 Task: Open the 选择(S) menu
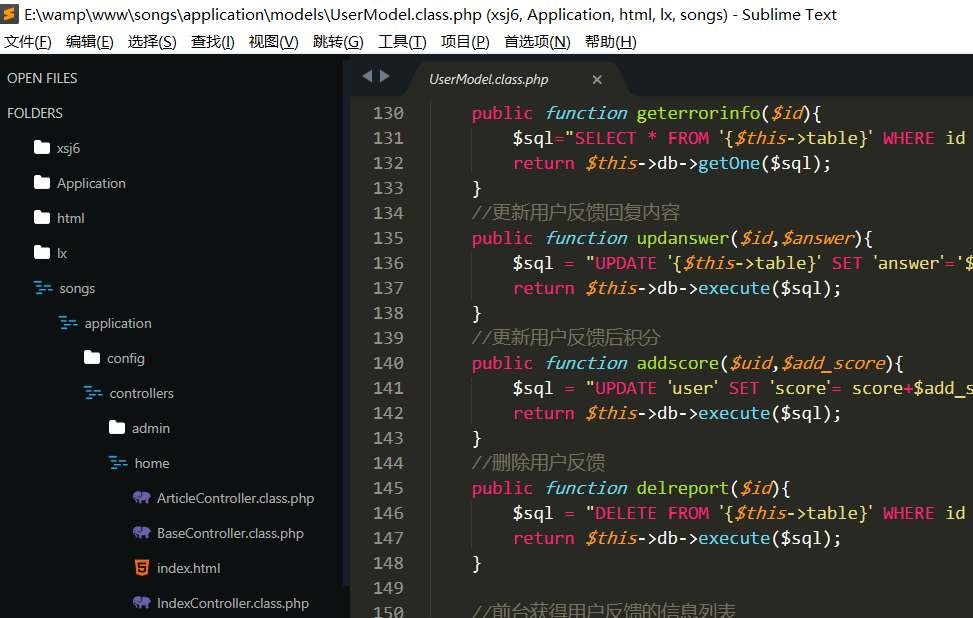[152, 42]
